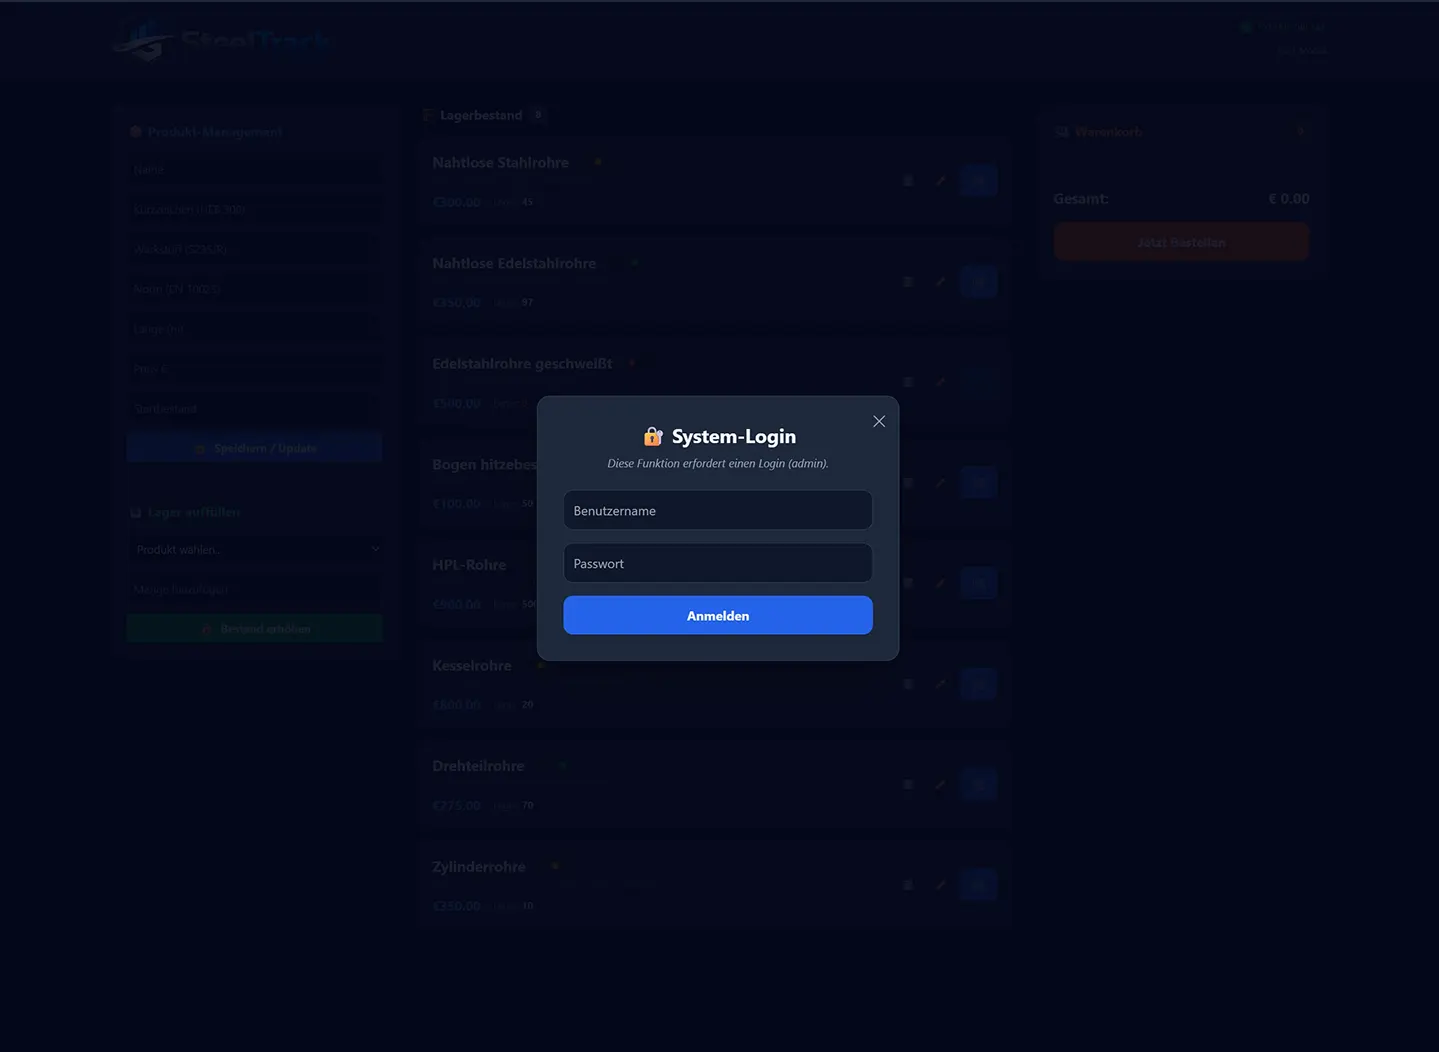Viewport: 1439px width, 1052px height.
Task: Click the pencil icon for Zylinderrohre
Action: point(940,884)
